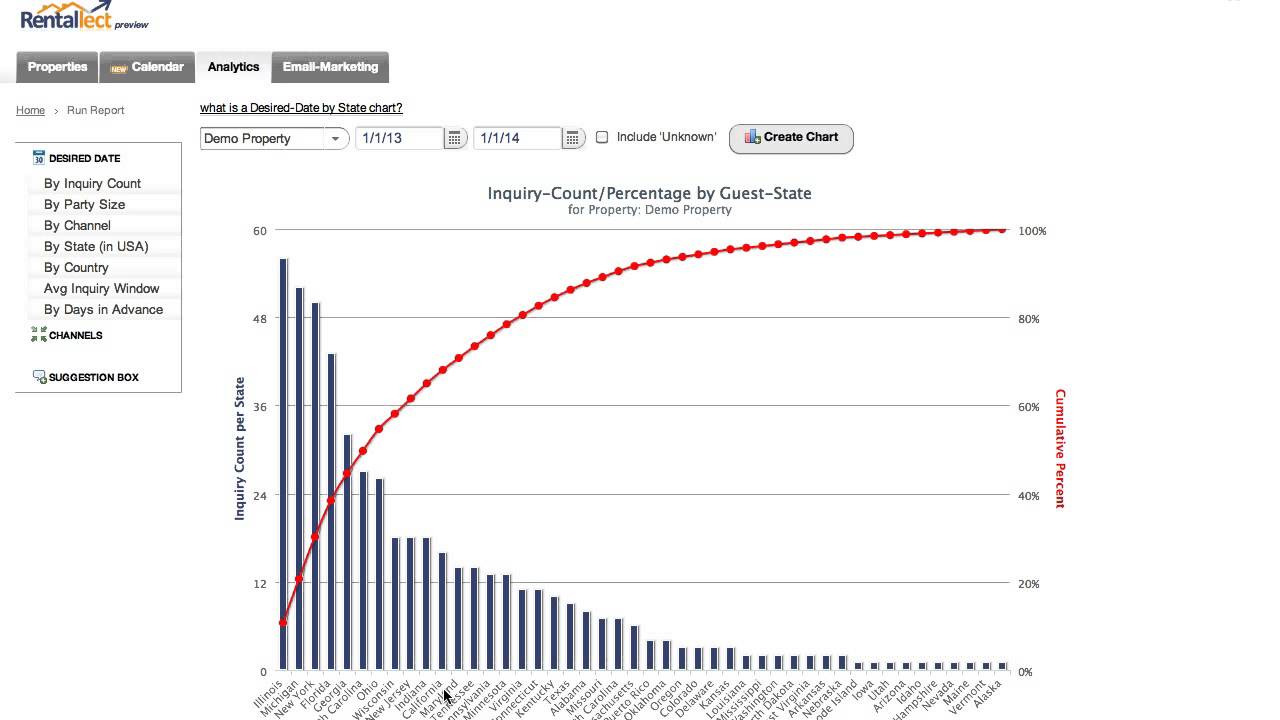The width and height of the screenshot is (1280, 720).
Task: Click the Cumulative Percent axis label
Action: 1060,449
